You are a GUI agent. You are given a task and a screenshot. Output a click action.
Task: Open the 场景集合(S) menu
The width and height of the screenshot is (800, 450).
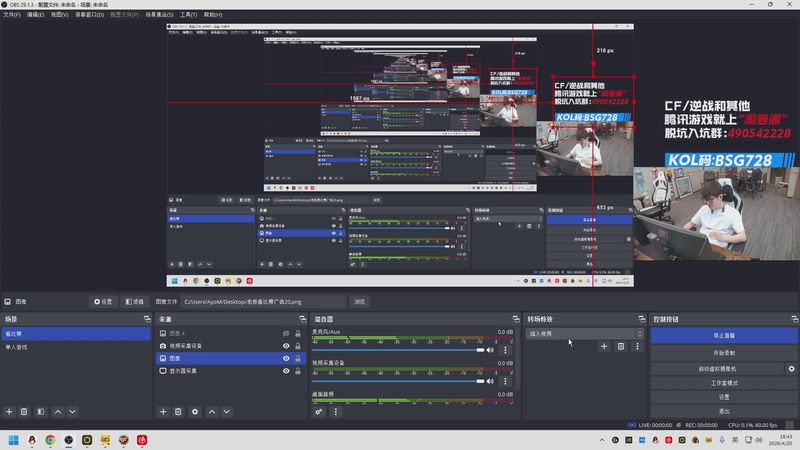pos(159,15)
